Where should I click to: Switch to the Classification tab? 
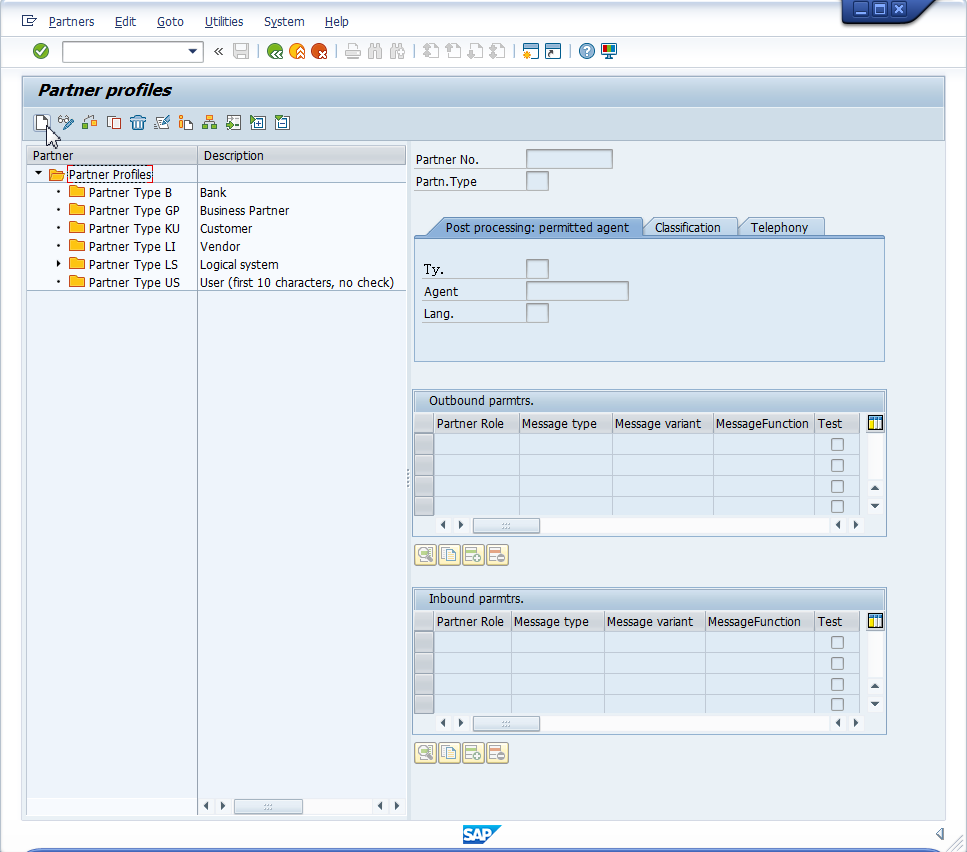pyautogui.click(x=688, y=227)
